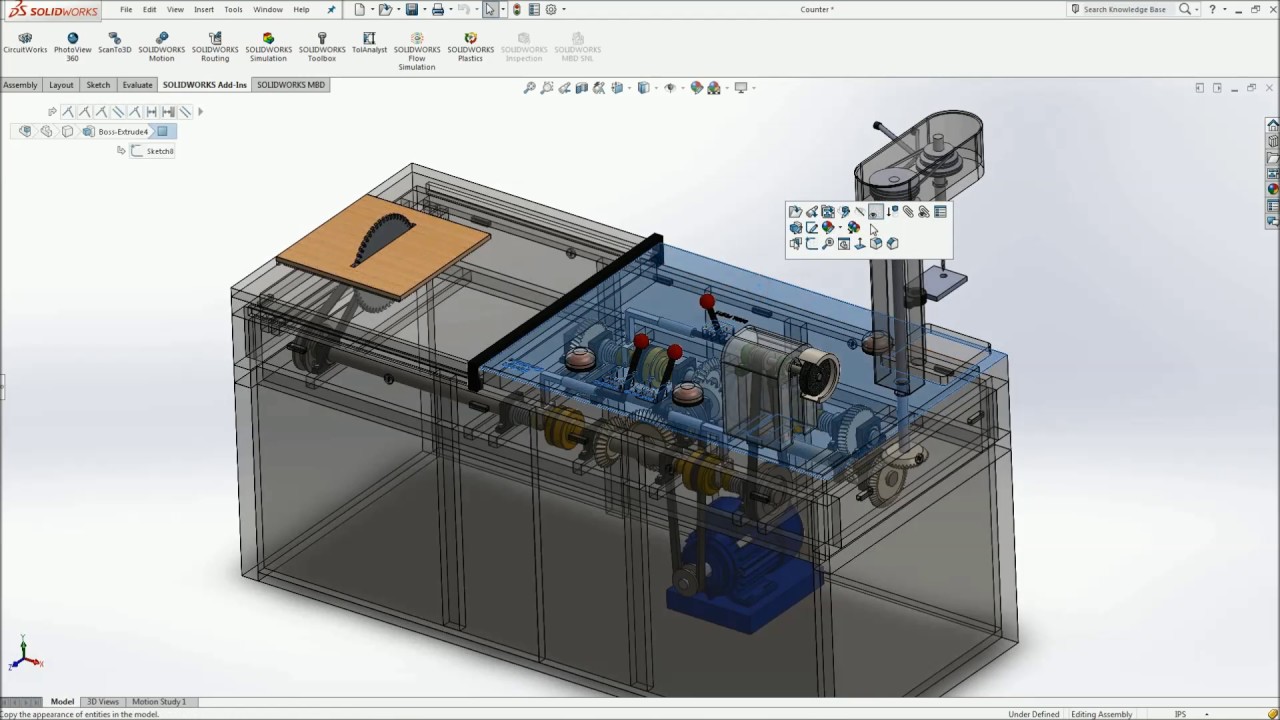Screen dimensions: 1280x720
Task: Click the Save icon
Action: [x=411, y=10]
